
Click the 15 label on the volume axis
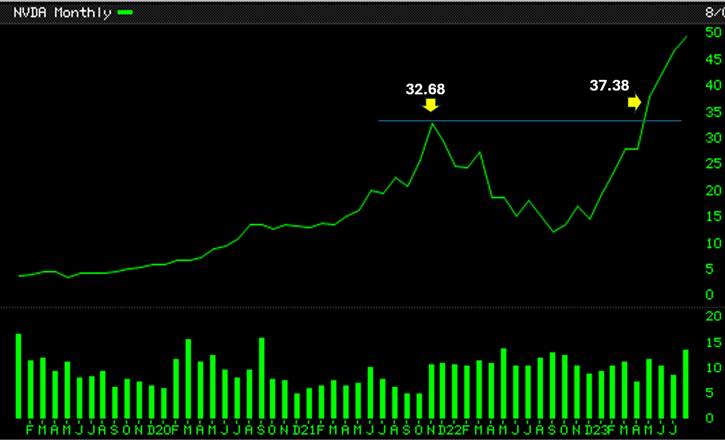[713, 342]
